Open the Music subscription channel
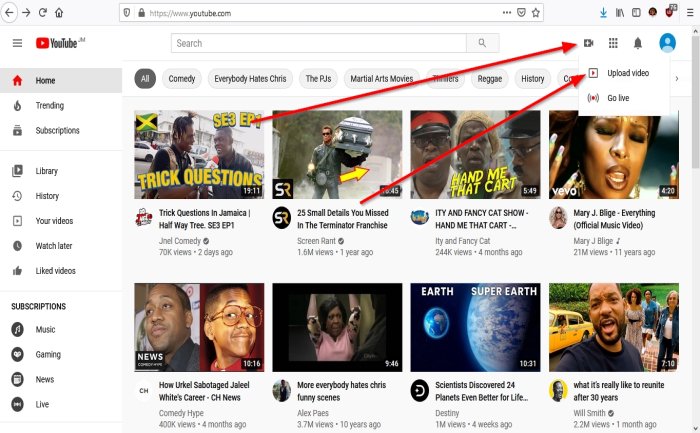 pos(61,329)
